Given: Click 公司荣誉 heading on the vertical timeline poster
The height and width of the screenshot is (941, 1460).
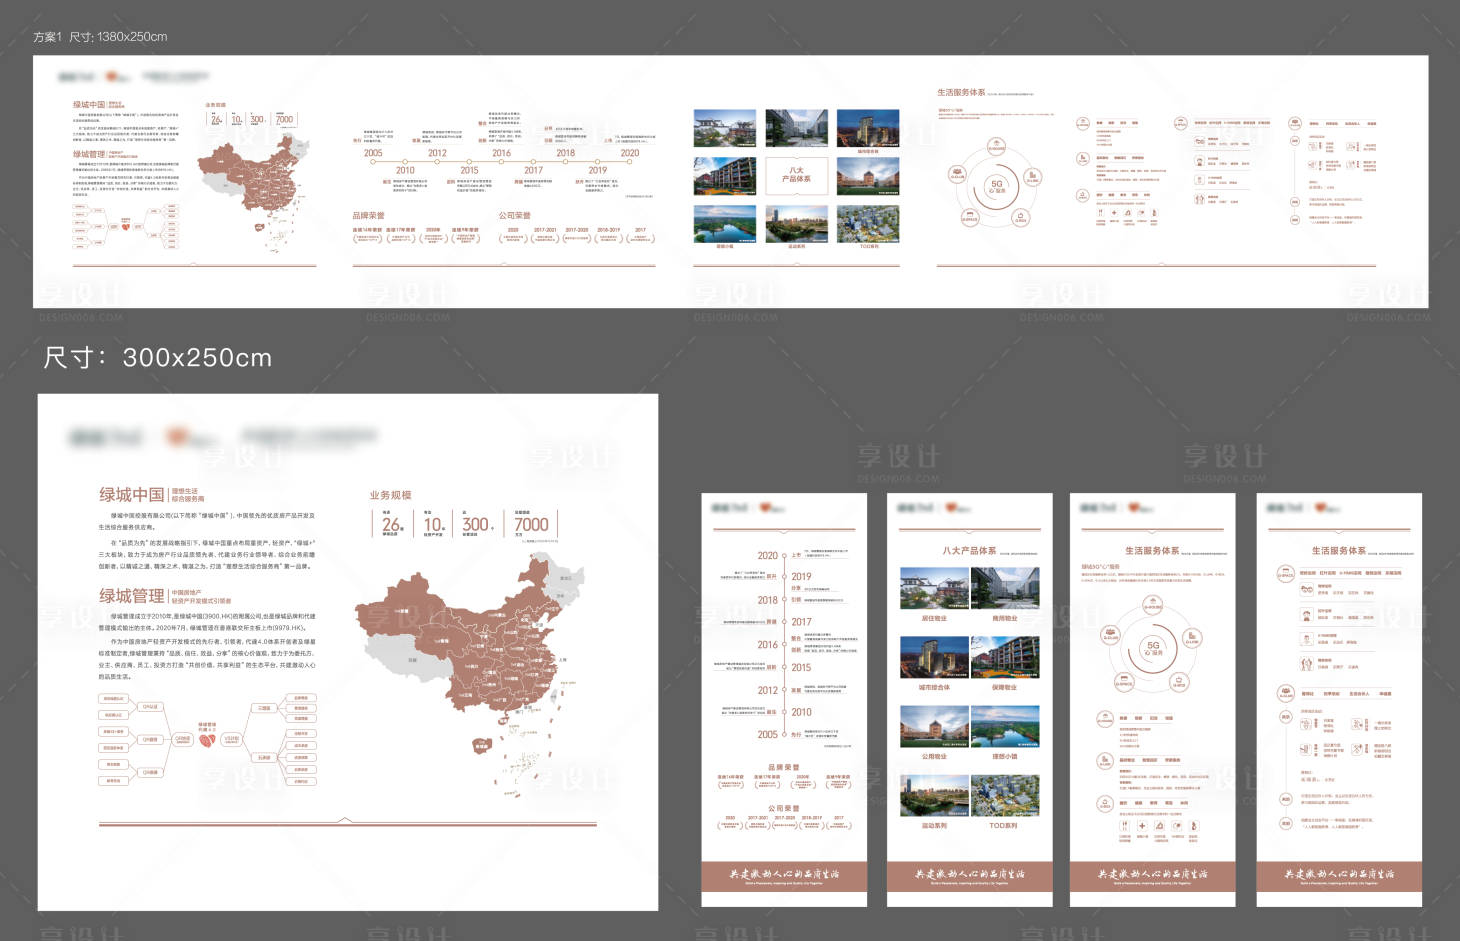Looking at the screenshot, I should pos(783,808).
